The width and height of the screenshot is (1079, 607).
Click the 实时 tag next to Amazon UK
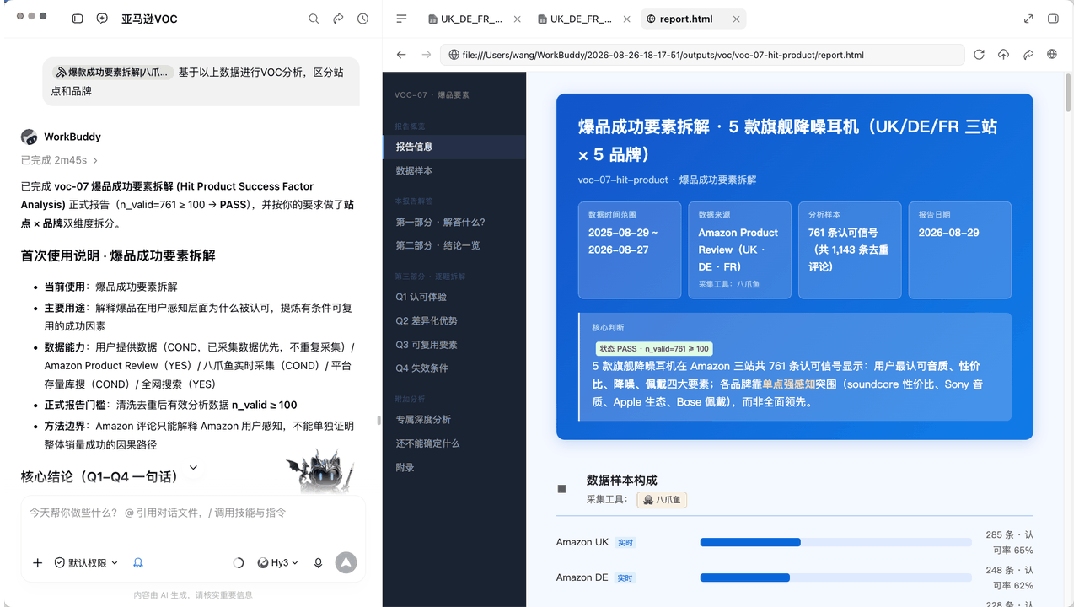coord(625,542)
